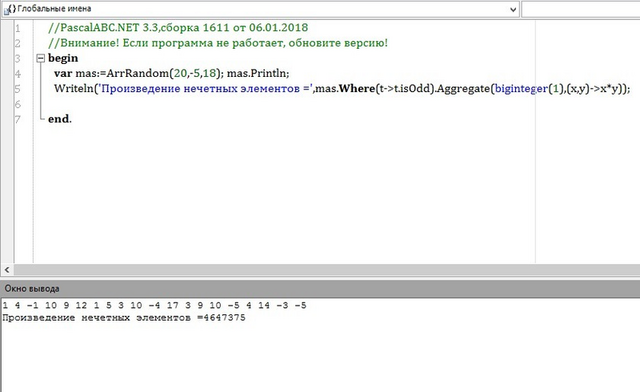Place cursor on the end. keyword
640x392 pixels.
pyautogui.click(x=60, y=119)
